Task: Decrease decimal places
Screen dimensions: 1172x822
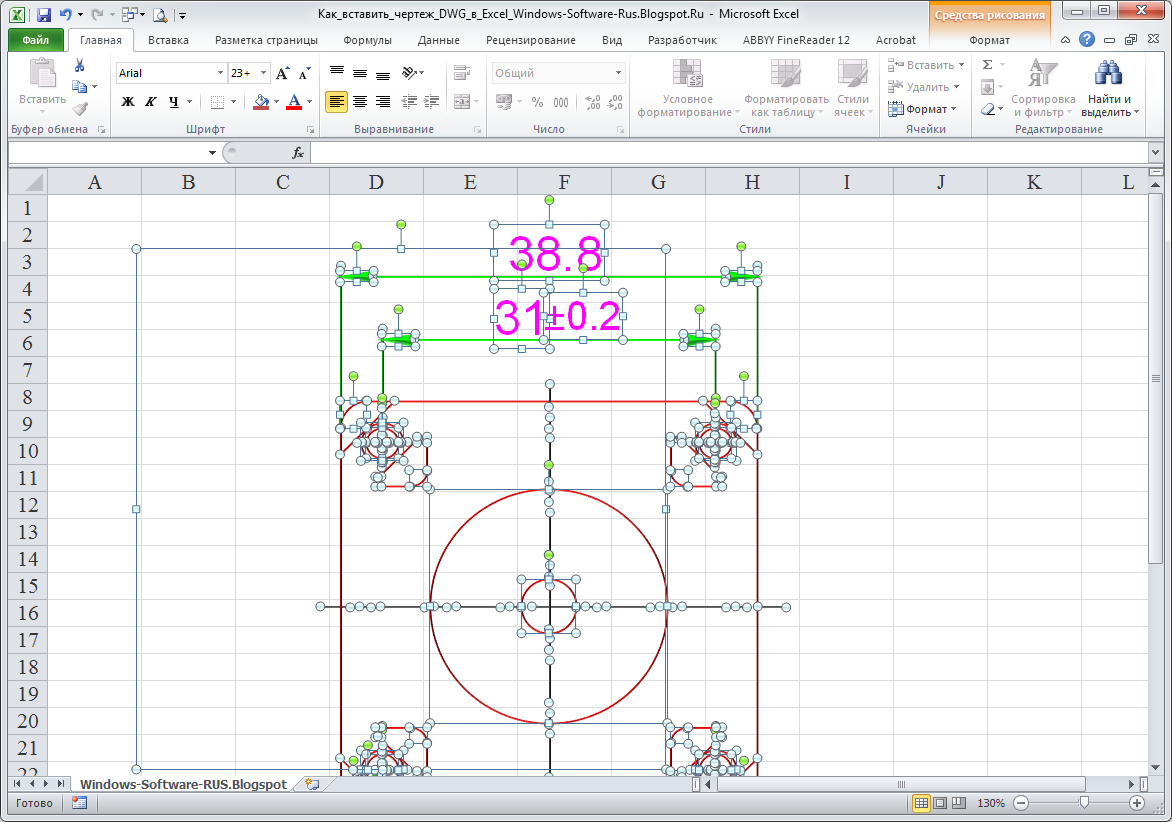Action: click(x=615, y=102)
